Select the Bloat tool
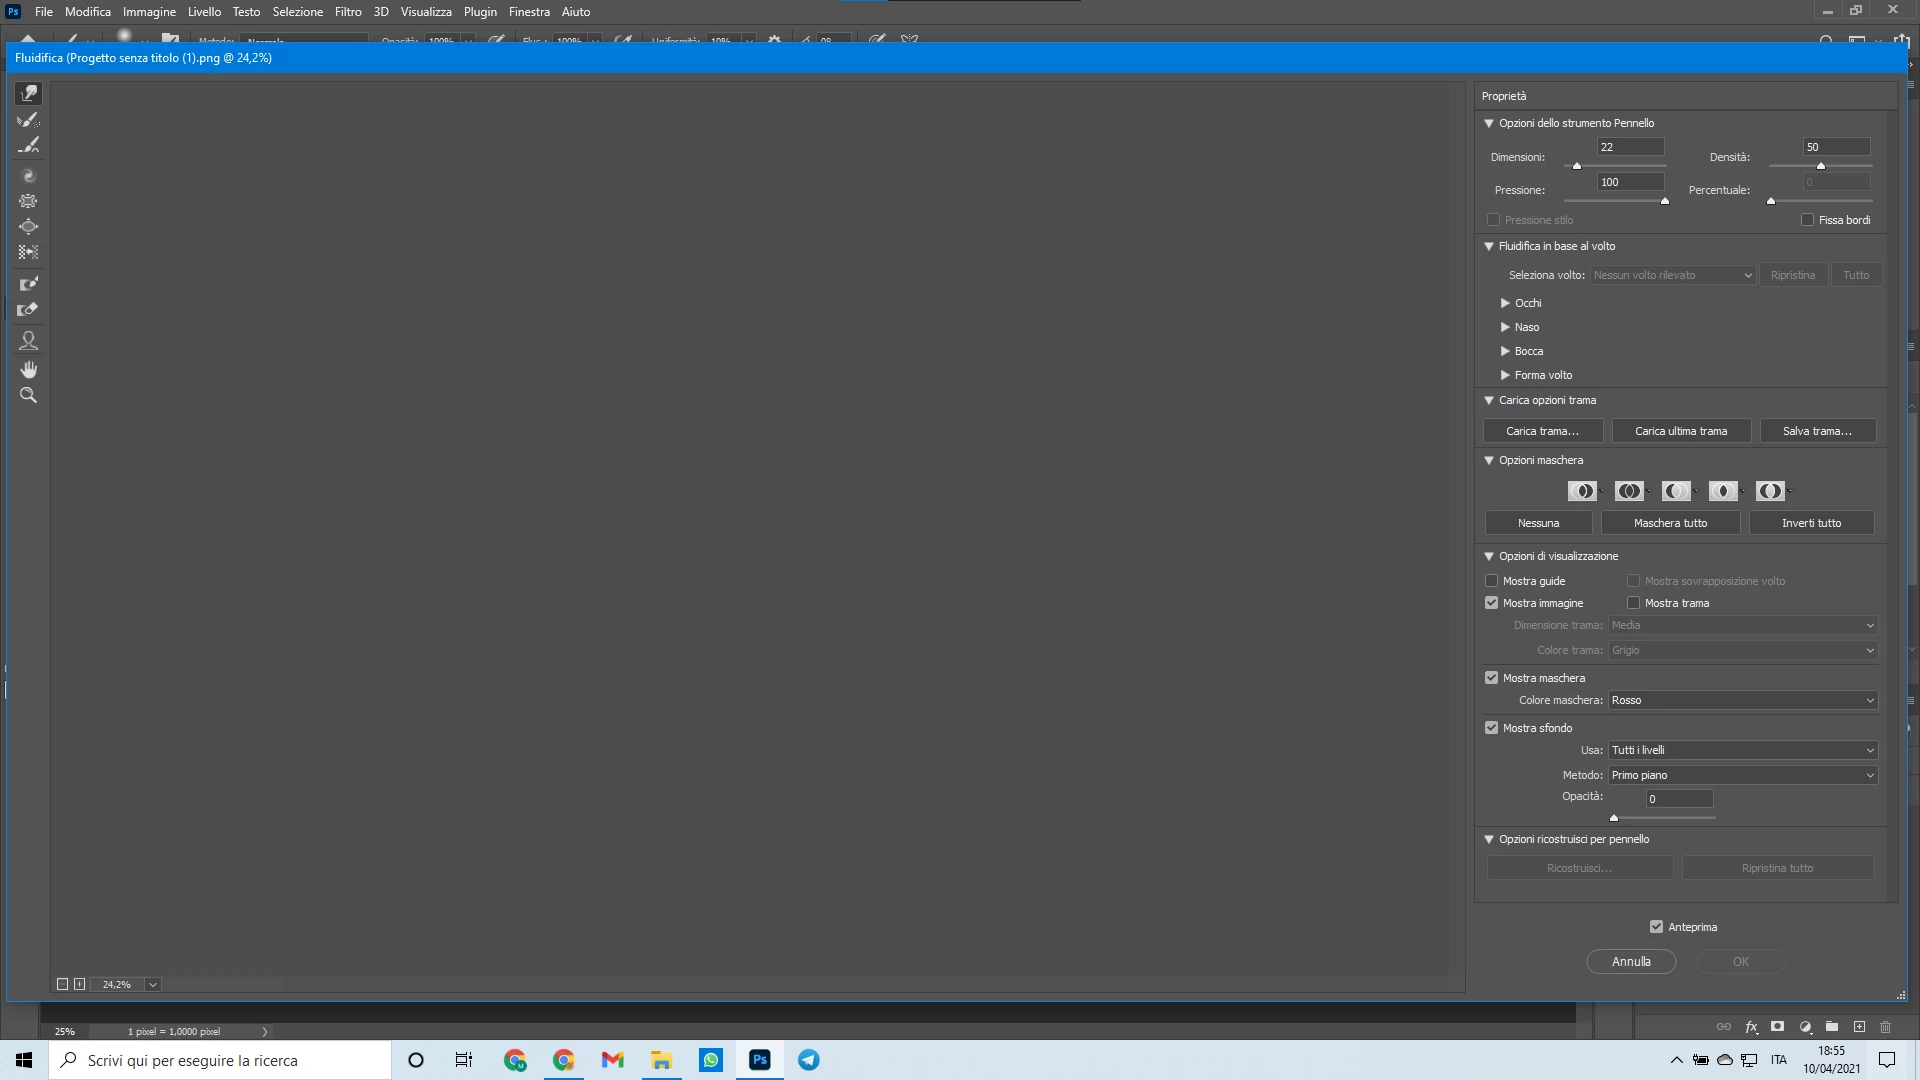Viewport: 1920px width, 1080px height. pos(28,227)
